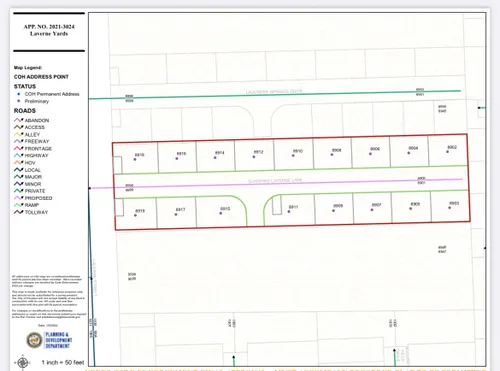Viewport: 500px width, 371px height.
Task: Click the compass rose icon
Action: point(22,362)
